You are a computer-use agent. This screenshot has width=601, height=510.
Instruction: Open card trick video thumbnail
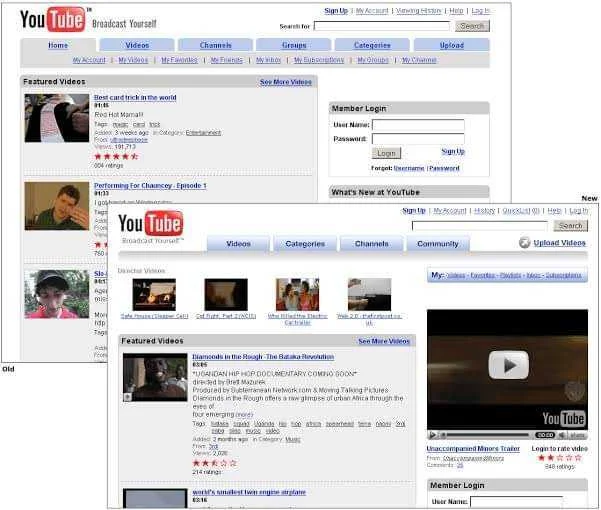click(57, 118)
